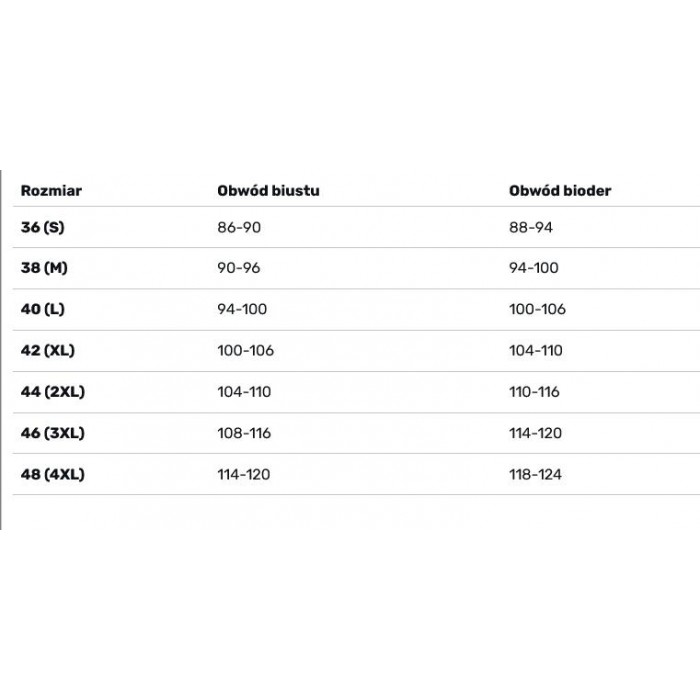Select the 36 (S) size row
Image resolution: width=700 pixels, height=700 pixels.
pyautogui.click(x=356, y=227)
